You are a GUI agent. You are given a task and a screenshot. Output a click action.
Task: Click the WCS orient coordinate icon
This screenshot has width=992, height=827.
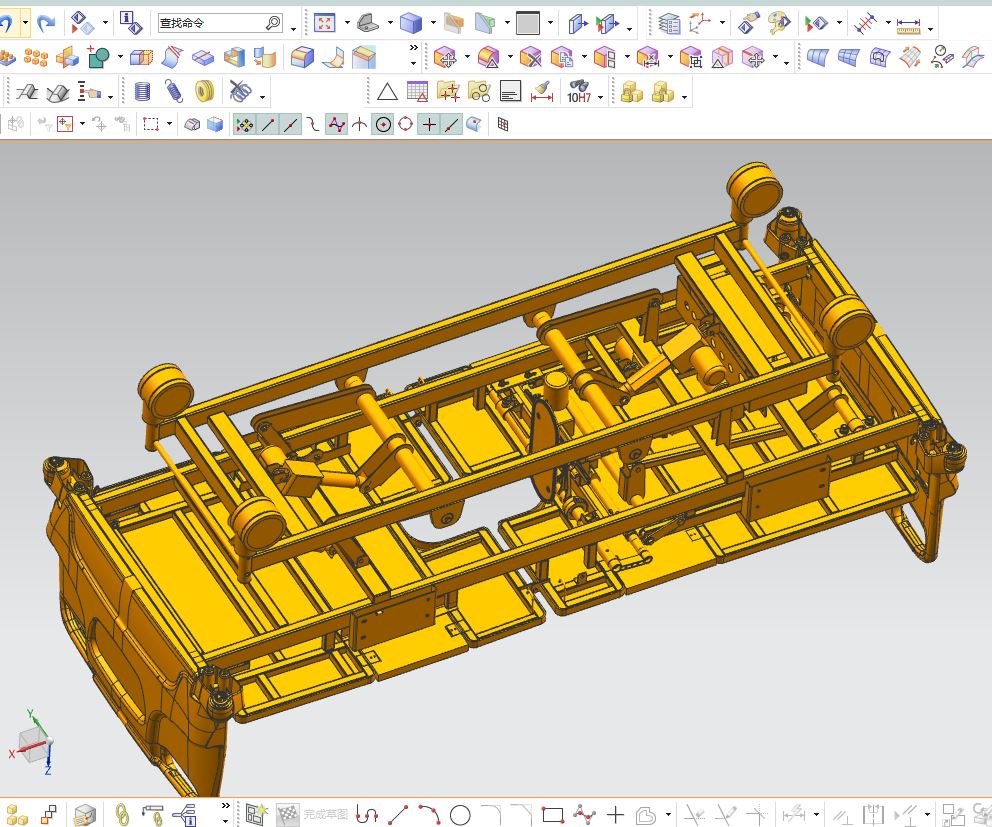point(700,23)
